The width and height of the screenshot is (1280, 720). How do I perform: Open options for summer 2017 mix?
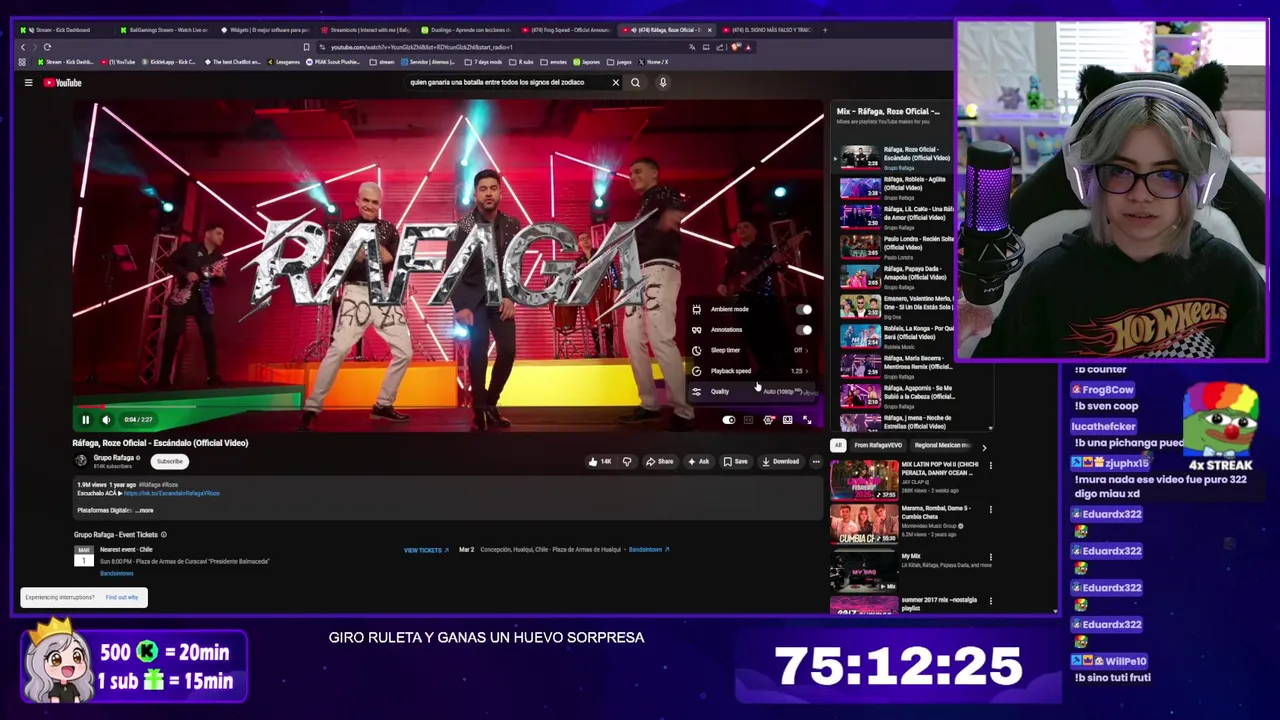(991, 601)
